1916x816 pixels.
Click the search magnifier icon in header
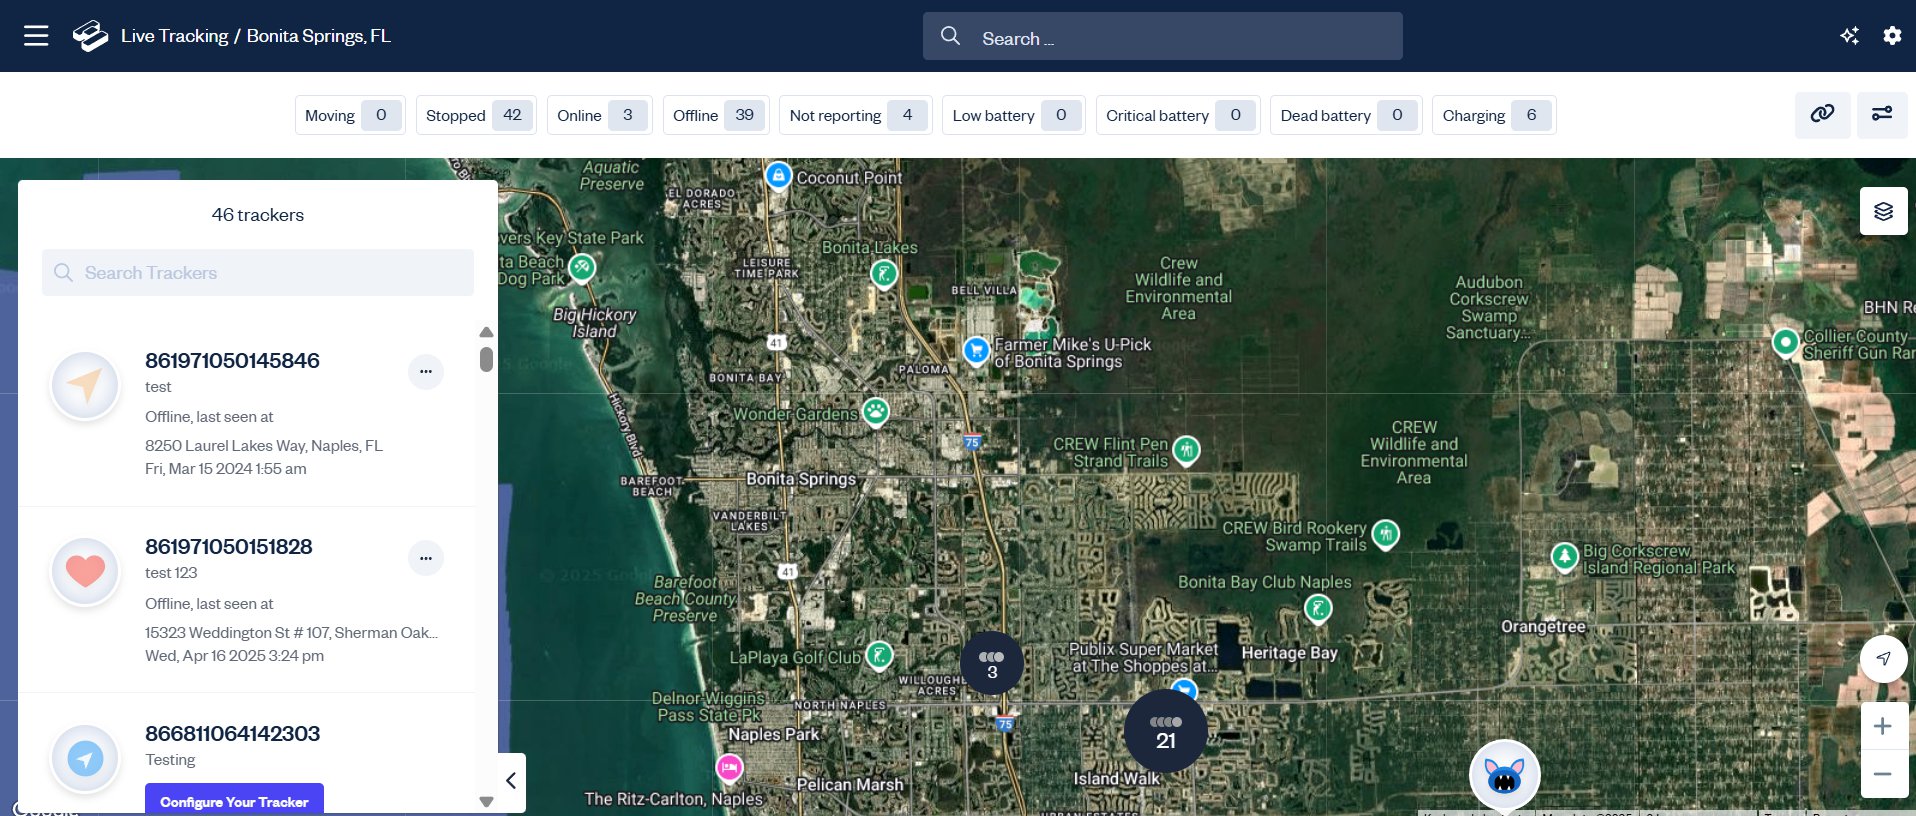(x=950, y=36)
